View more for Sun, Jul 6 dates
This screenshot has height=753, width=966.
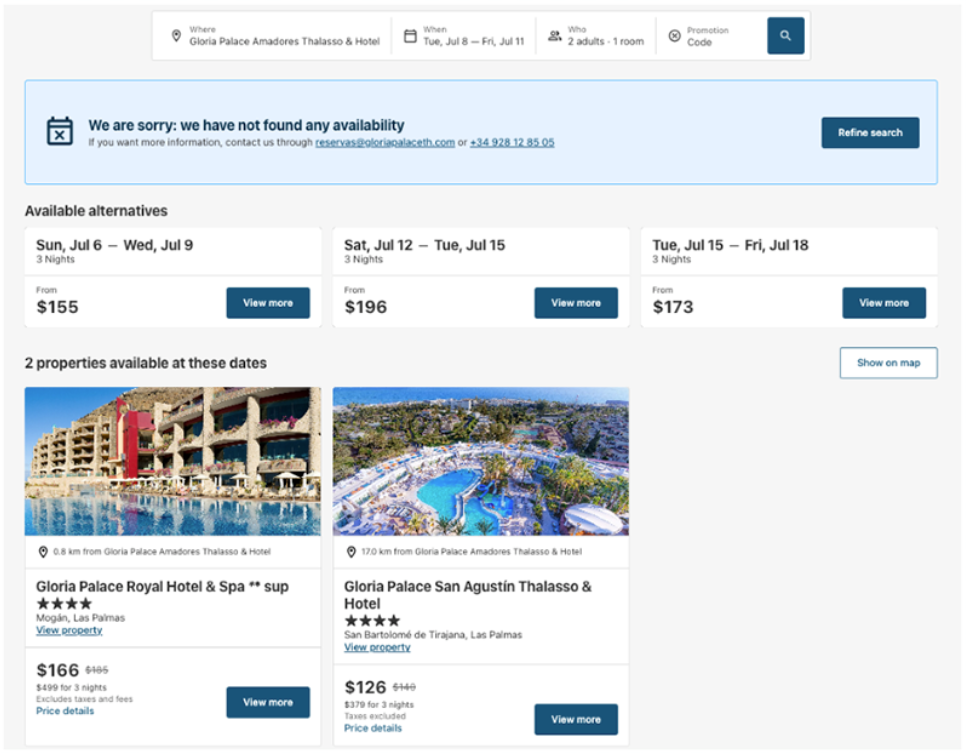pos(267,303)
